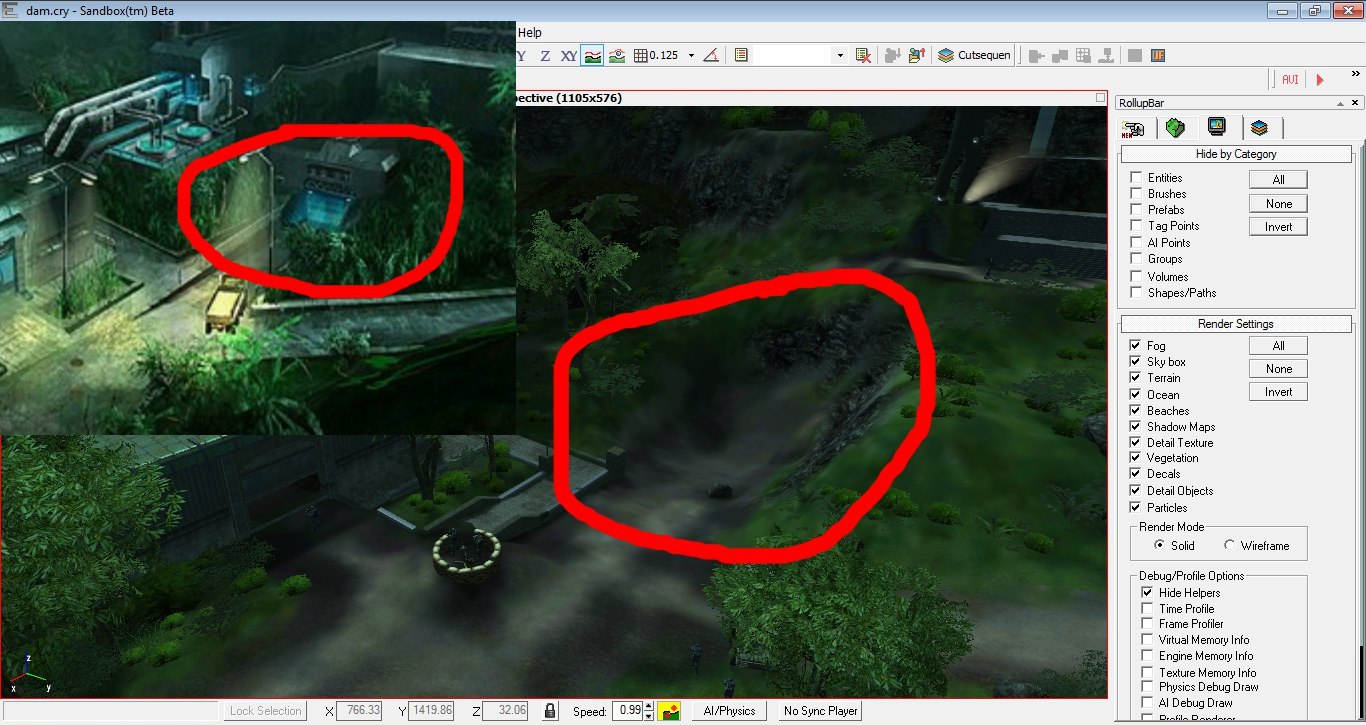This screenshot has height=725, width=1366.
Task: Enable the Frame Profiler checkbox
Action: click(x=1147, y=624)
